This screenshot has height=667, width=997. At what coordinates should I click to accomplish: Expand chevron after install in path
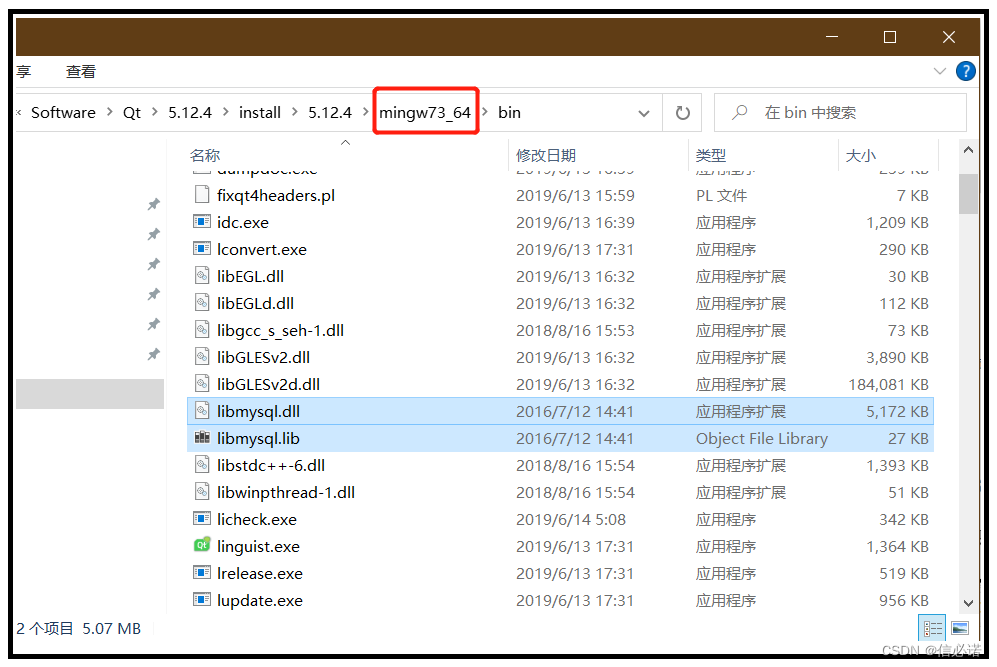[x=294, y=113]
